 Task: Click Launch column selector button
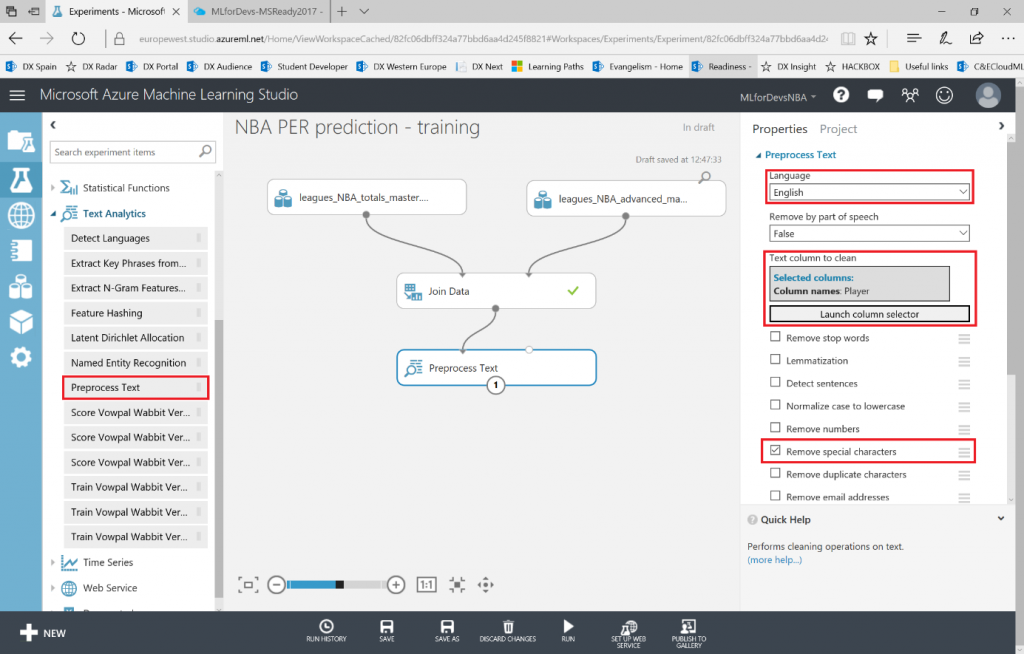pos(869,314)
